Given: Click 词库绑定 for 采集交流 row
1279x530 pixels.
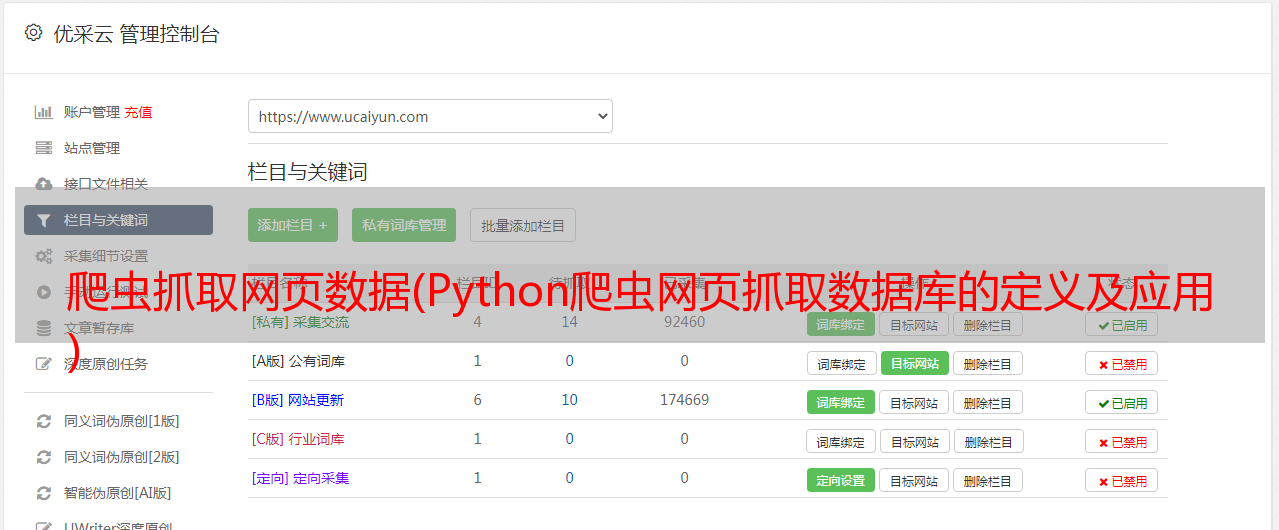Looking at the screenshot, I should pos(841,324).
